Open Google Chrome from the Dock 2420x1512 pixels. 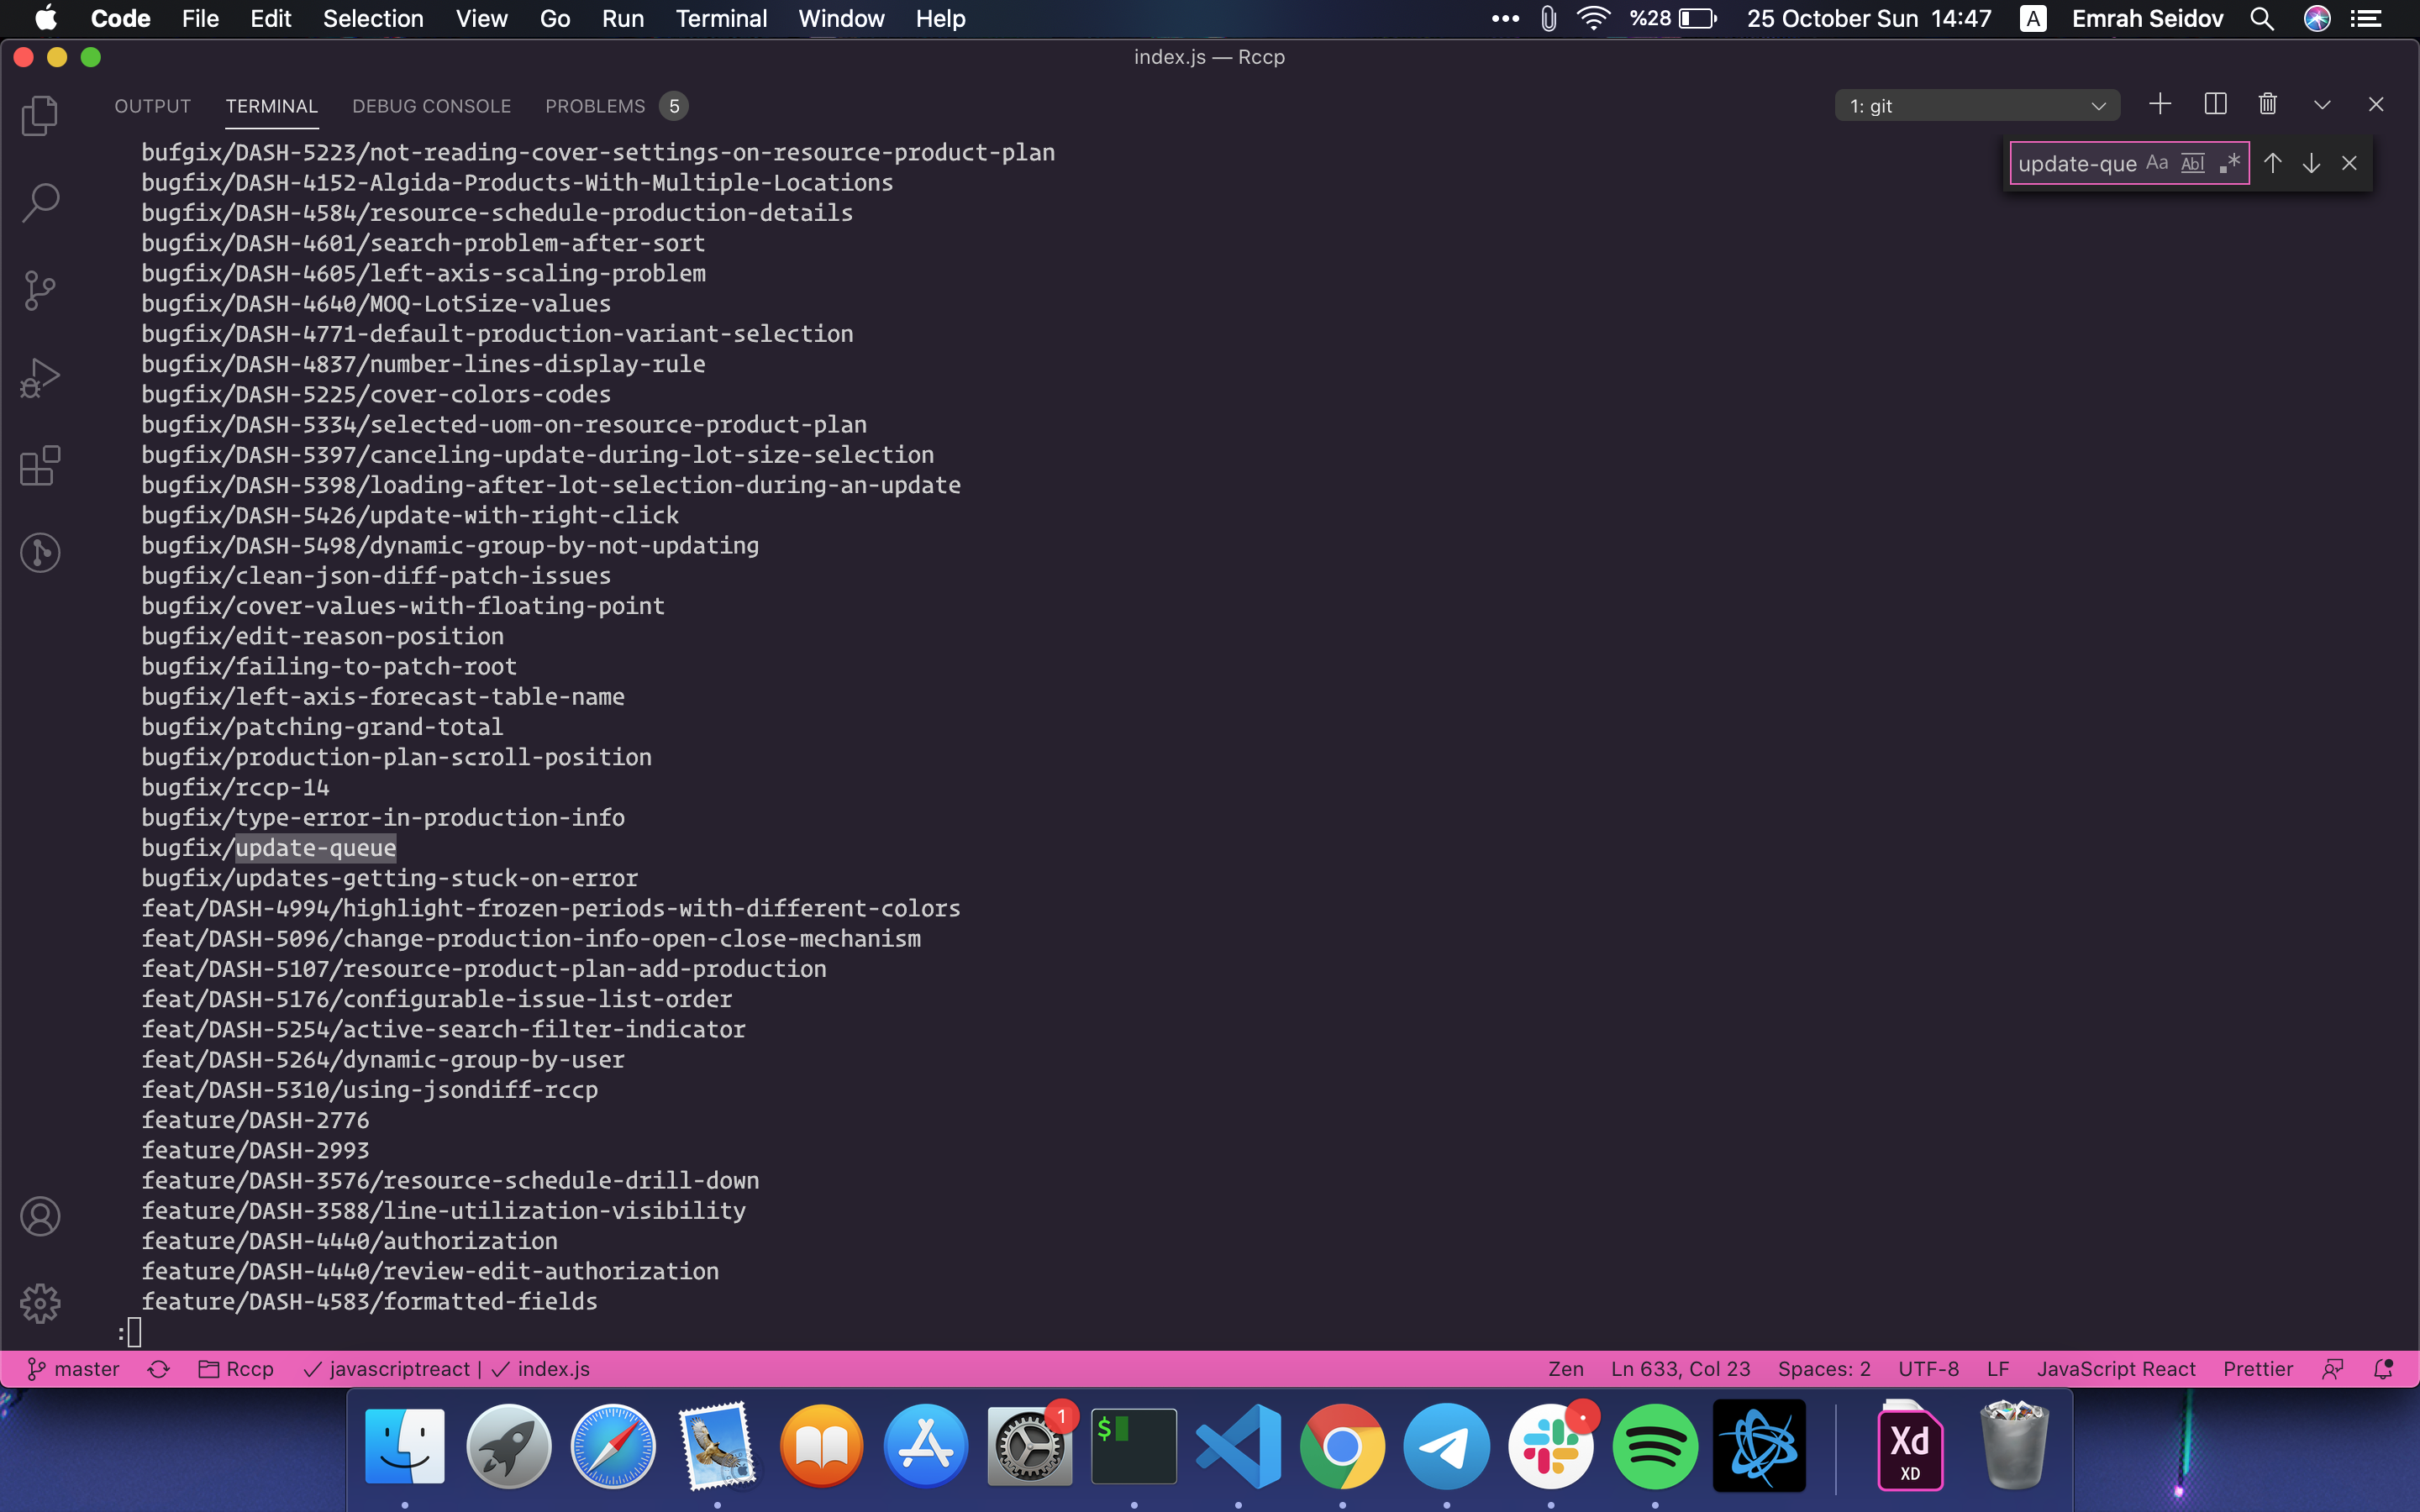[x=1342, y=1446]
